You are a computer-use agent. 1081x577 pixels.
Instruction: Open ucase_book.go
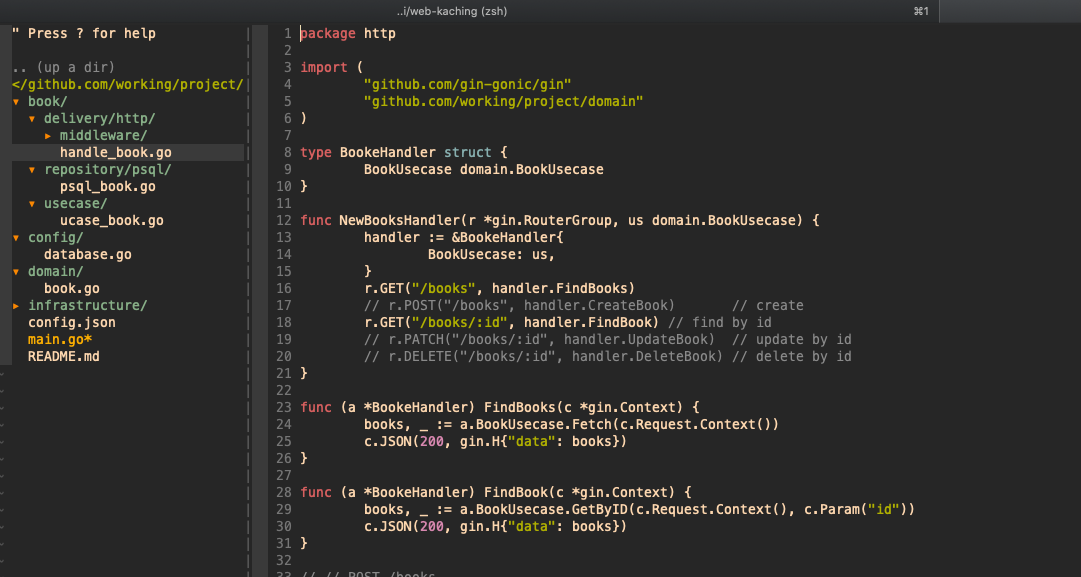[110, 220]
